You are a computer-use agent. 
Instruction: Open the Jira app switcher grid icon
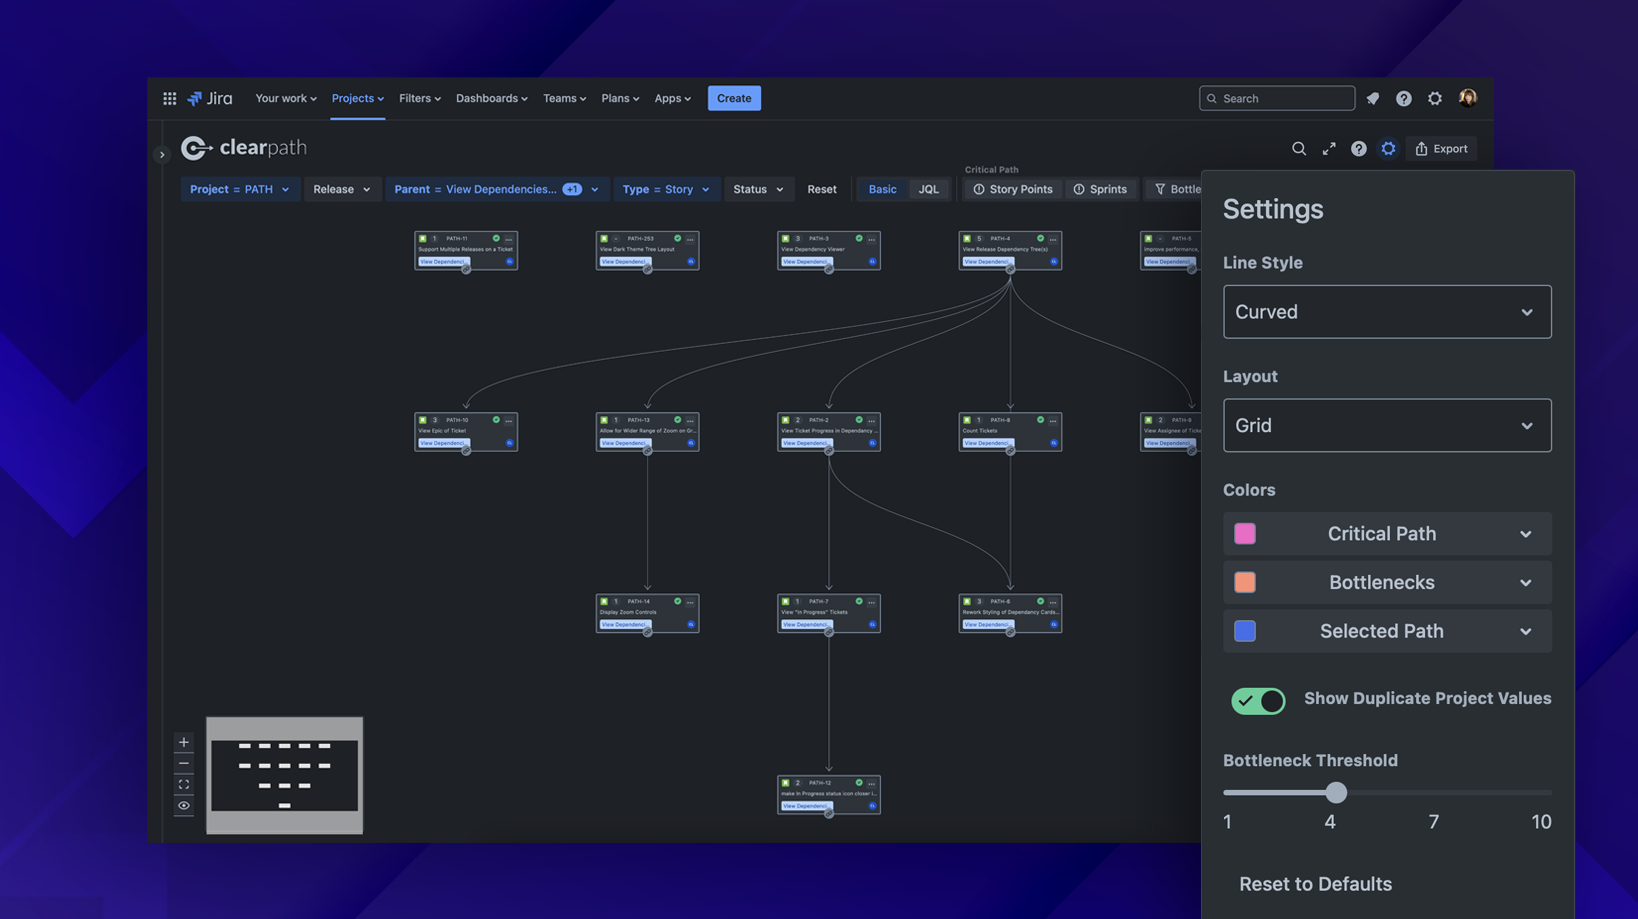tap(169, 98)
